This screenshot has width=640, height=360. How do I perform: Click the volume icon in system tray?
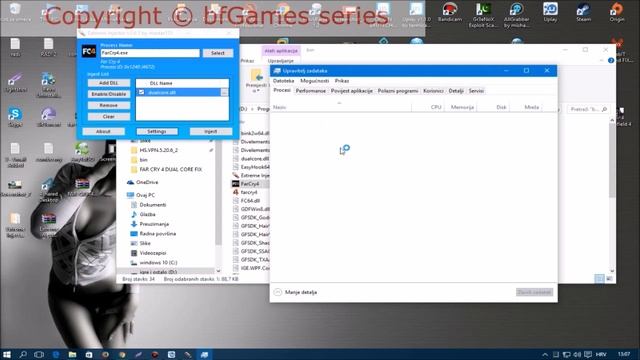(577, 354)
